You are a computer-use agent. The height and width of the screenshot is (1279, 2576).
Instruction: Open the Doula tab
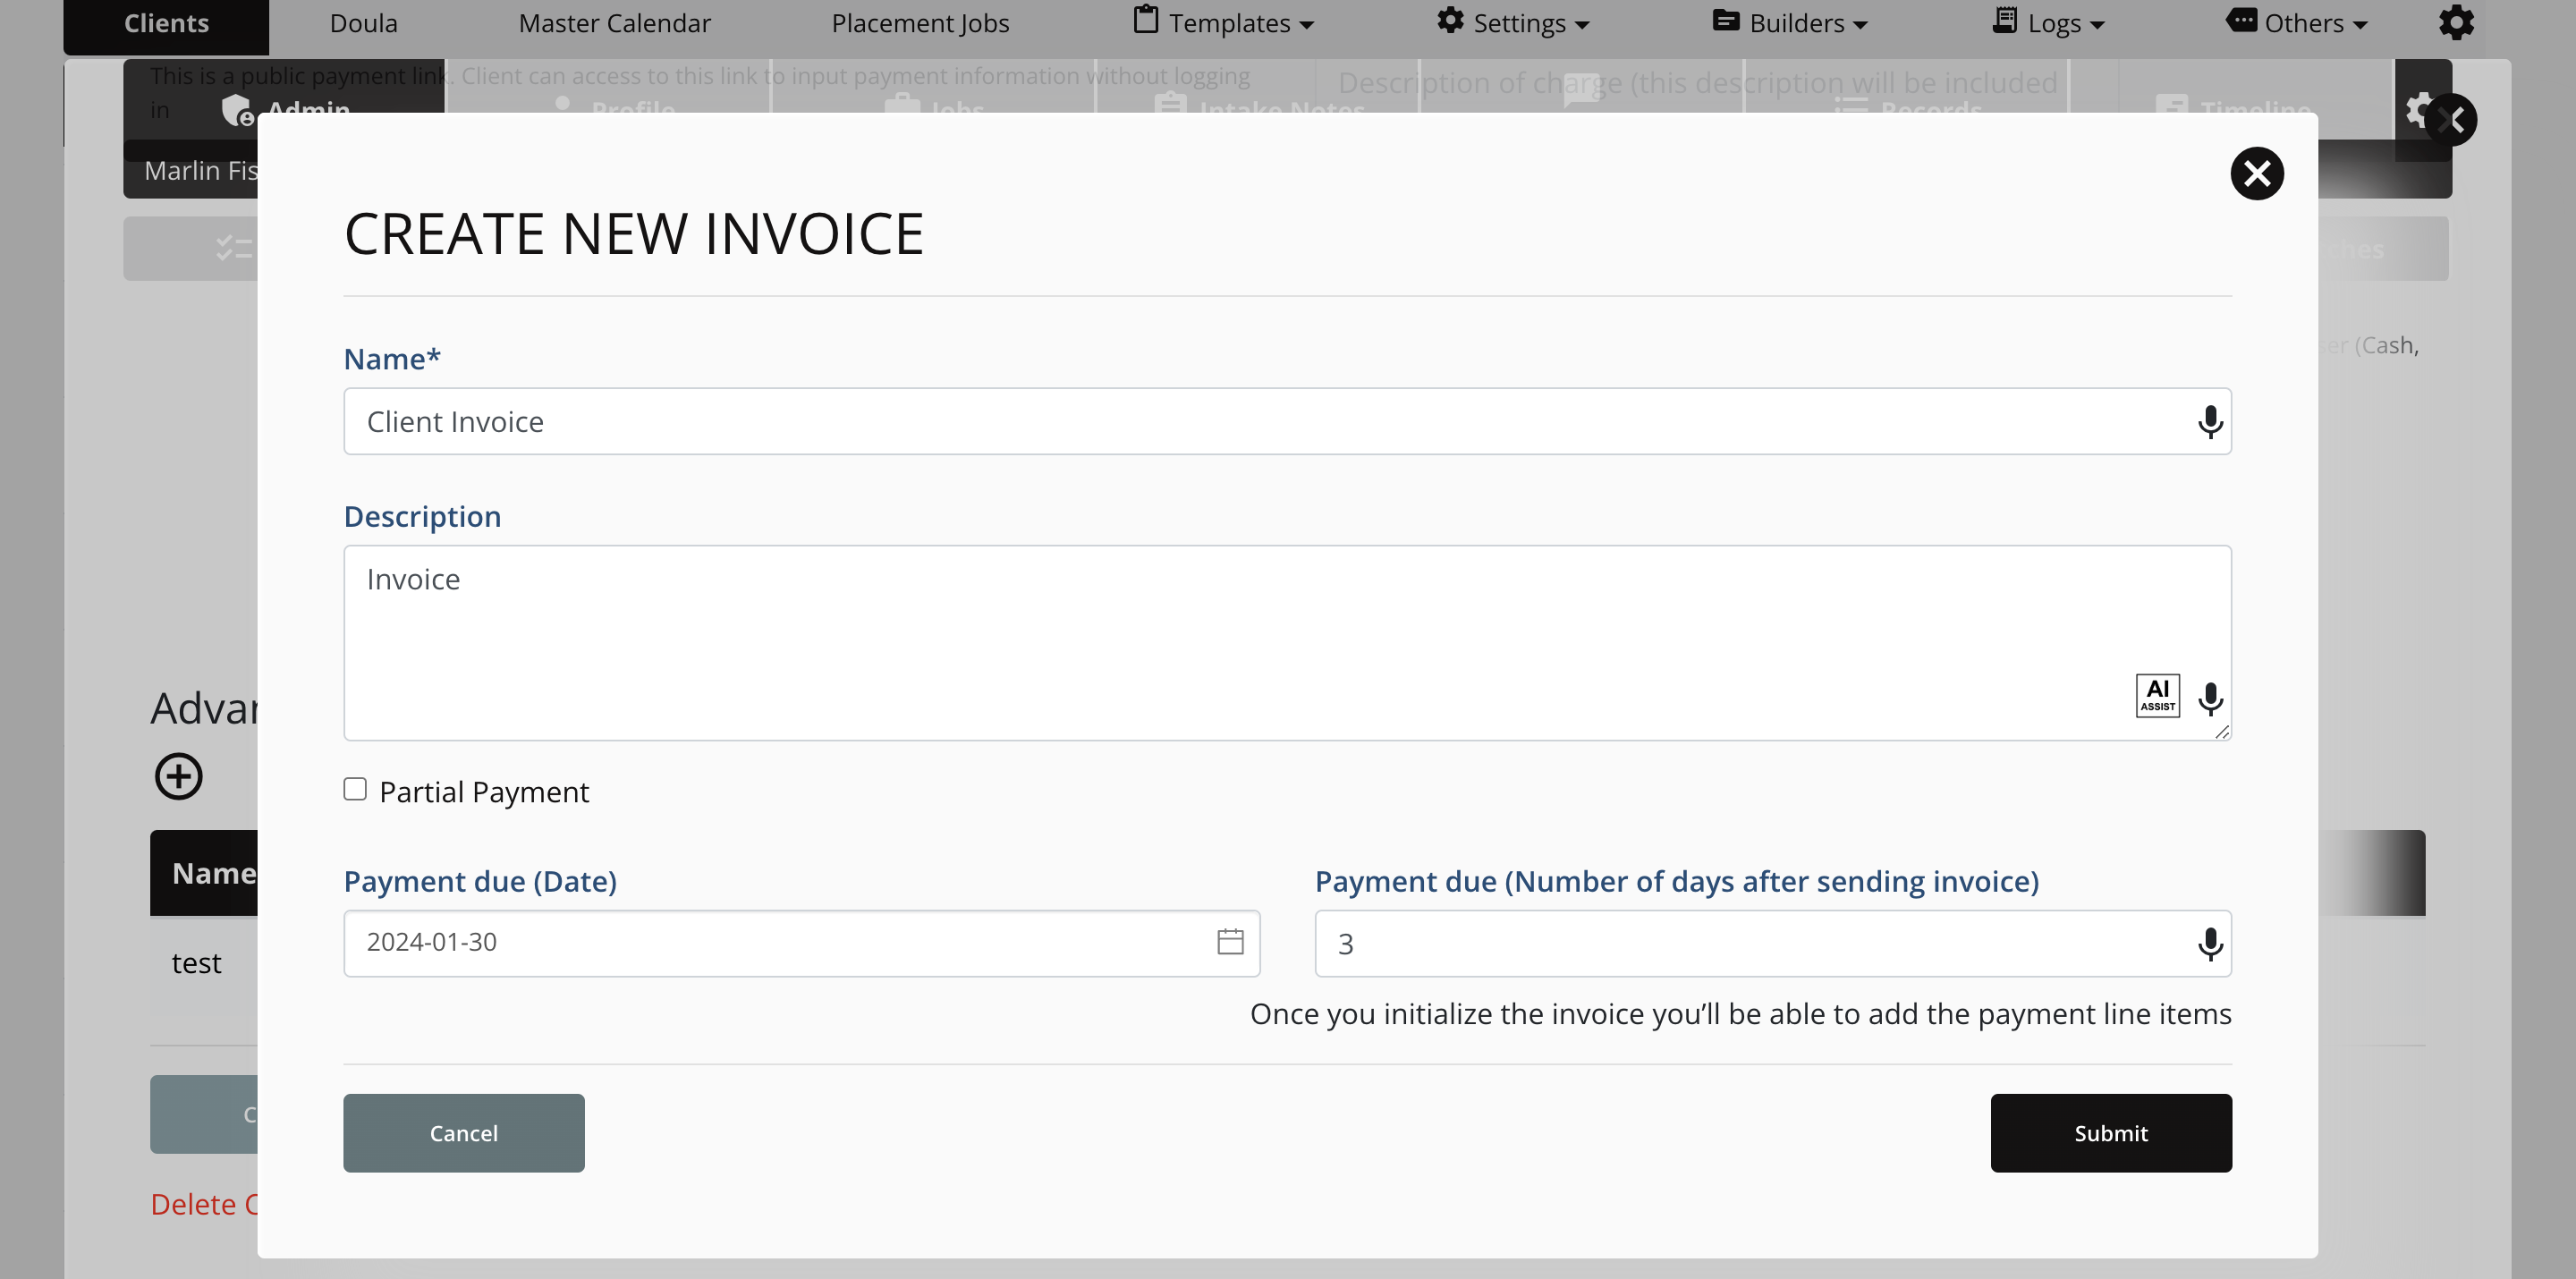pyautogui.click(x=363, y=23)
